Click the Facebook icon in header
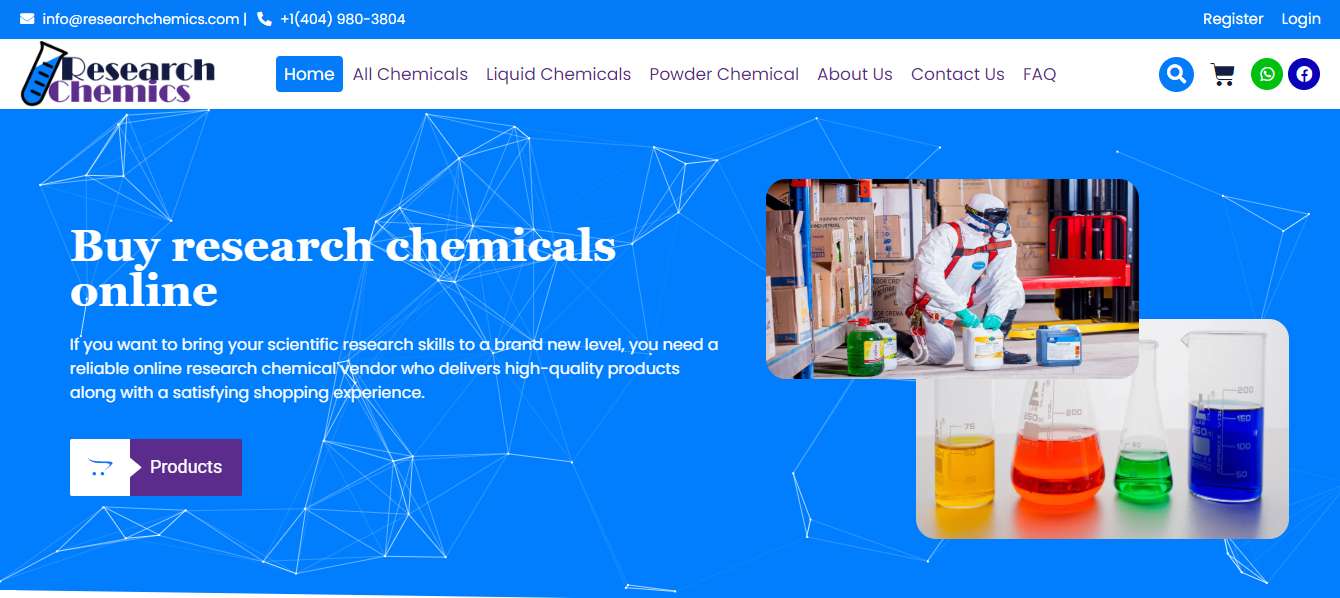 [x=1304, y=74]
